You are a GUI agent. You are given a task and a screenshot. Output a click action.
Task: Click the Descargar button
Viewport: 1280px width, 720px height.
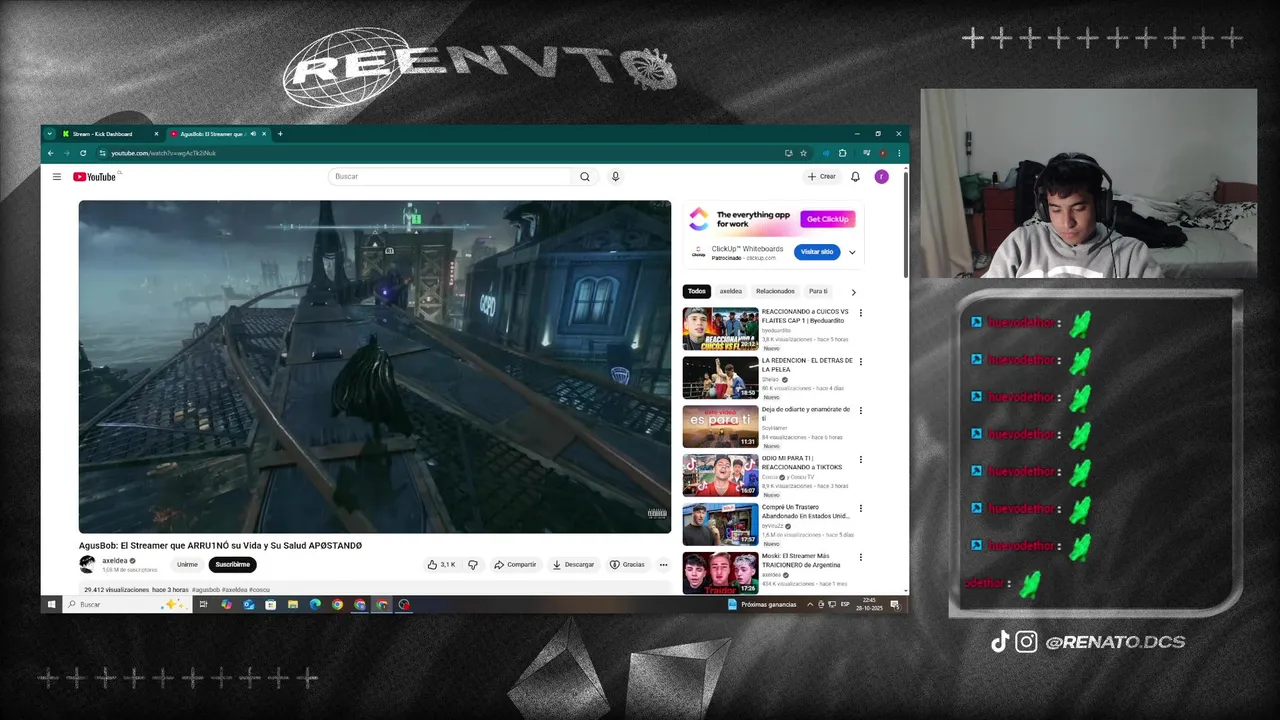(573, 565)
